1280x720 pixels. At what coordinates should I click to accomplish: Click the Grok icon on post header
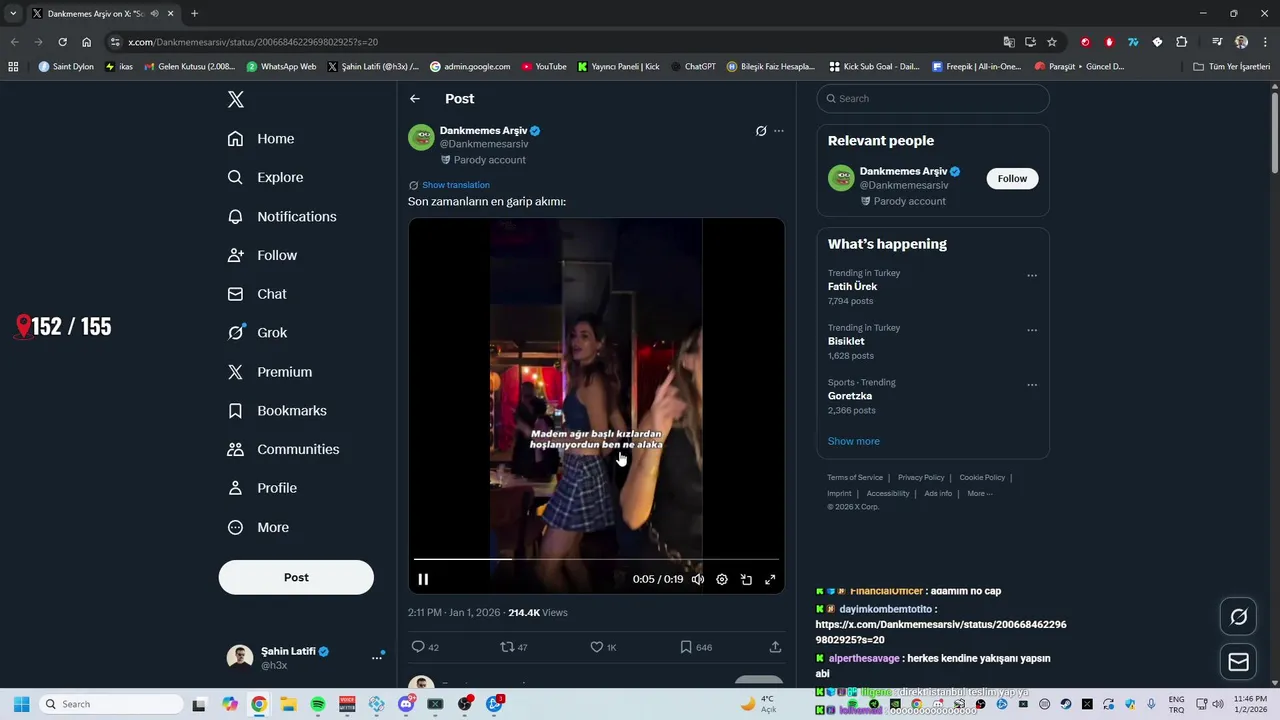pyautogui.click(x=761, y=131)
